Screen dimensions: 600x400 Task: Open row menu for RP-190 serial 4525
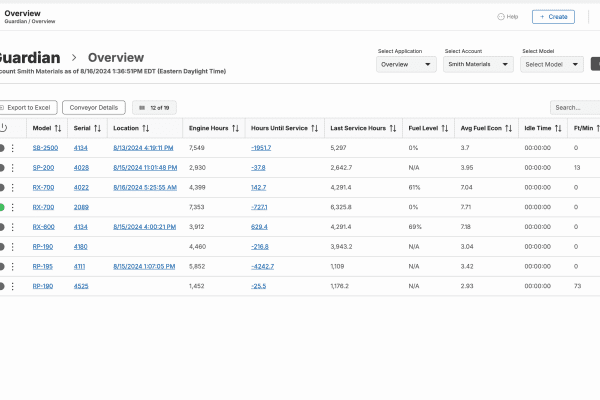pyautogui.click(x=13, y=286)
